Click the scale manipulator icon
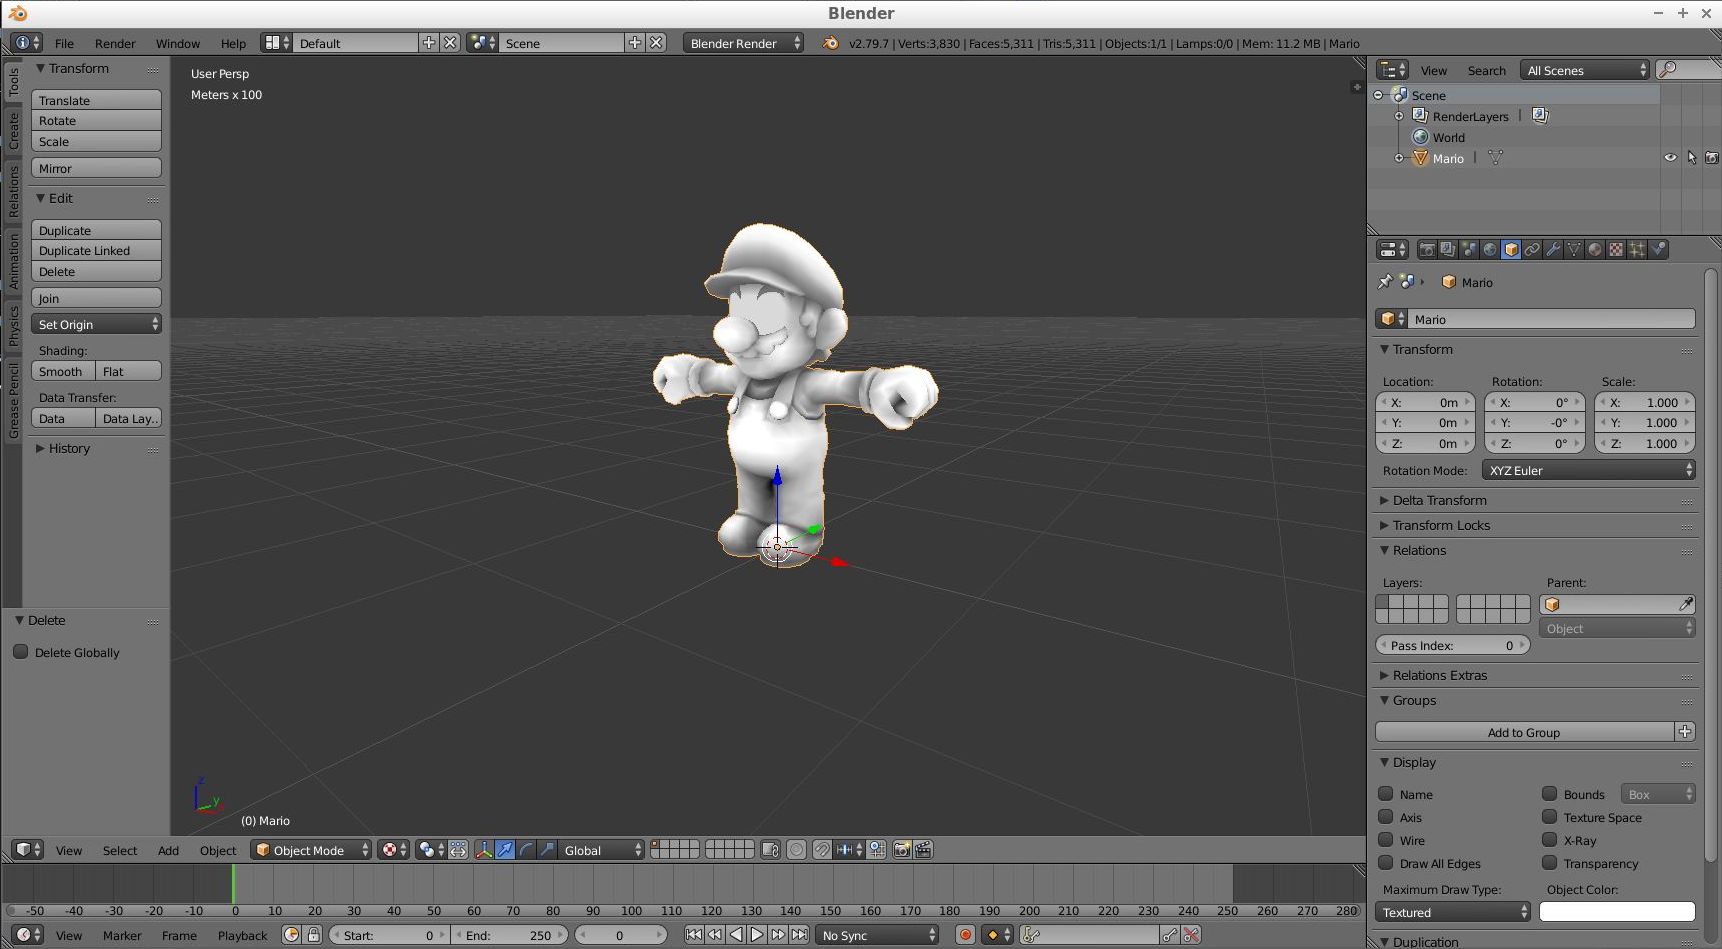The height and width of the screenshot is (949, 1722). tap(547, 850)
